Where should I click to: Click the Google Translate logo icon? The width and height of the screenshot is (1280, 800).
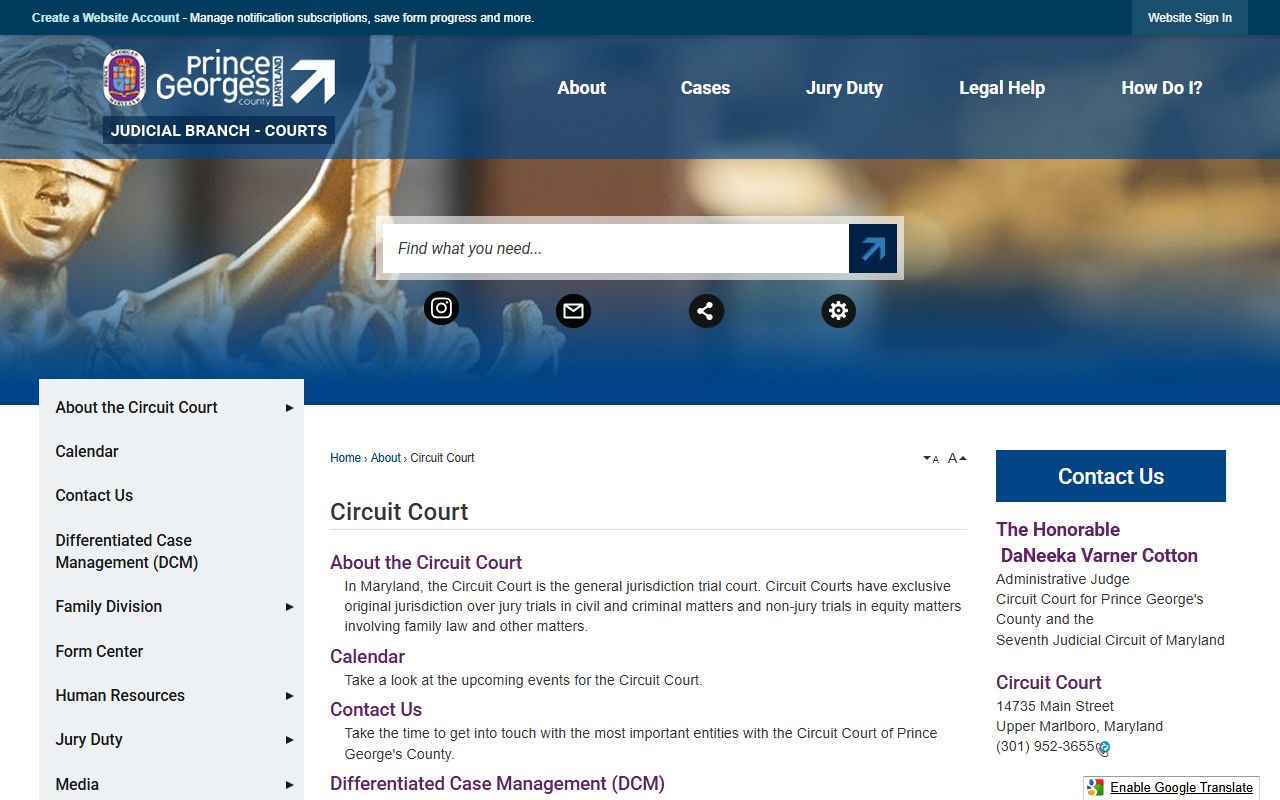click(1096, 788)
